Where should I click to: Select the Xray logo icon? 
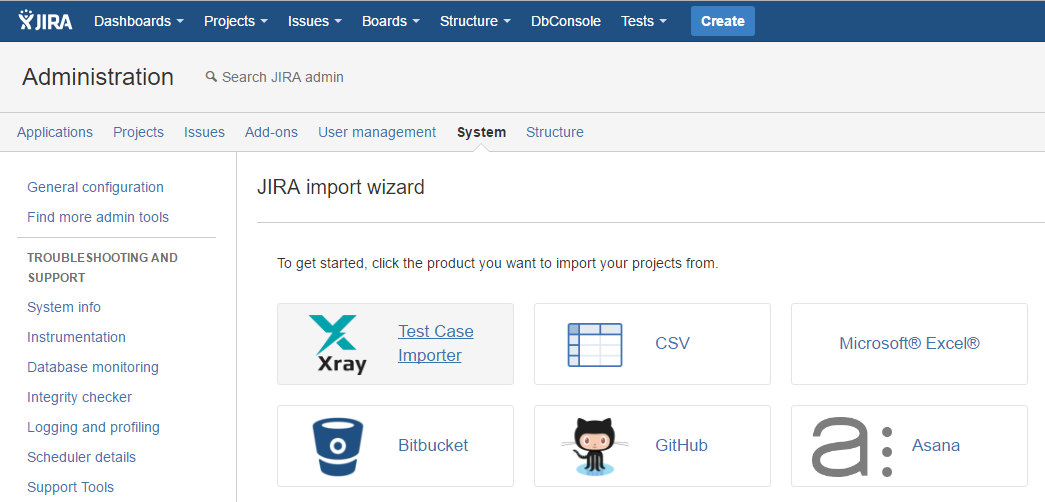(337, 344)
